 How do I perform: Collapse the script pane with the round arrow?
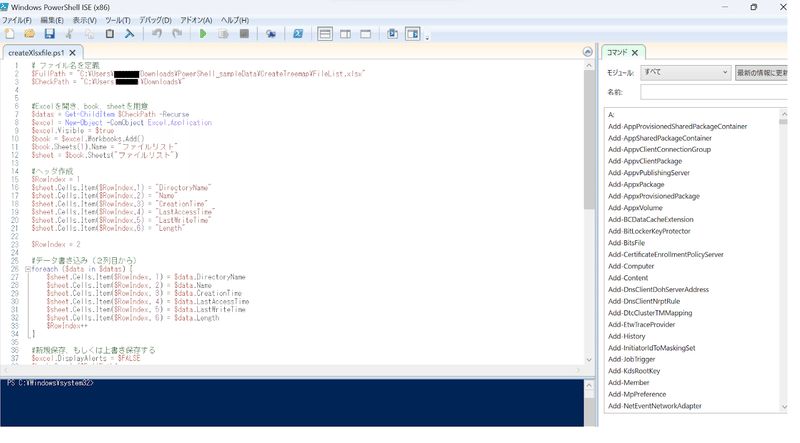pos(587,52)
